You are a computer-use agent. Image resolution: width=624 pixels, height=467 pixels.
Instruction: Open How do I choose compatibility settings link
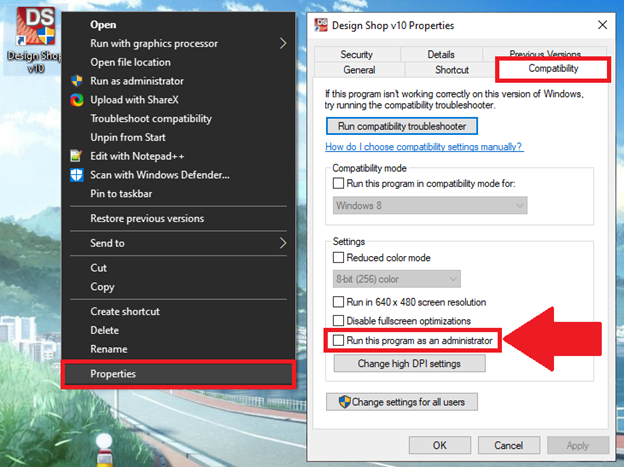click(x=424, y=147)
